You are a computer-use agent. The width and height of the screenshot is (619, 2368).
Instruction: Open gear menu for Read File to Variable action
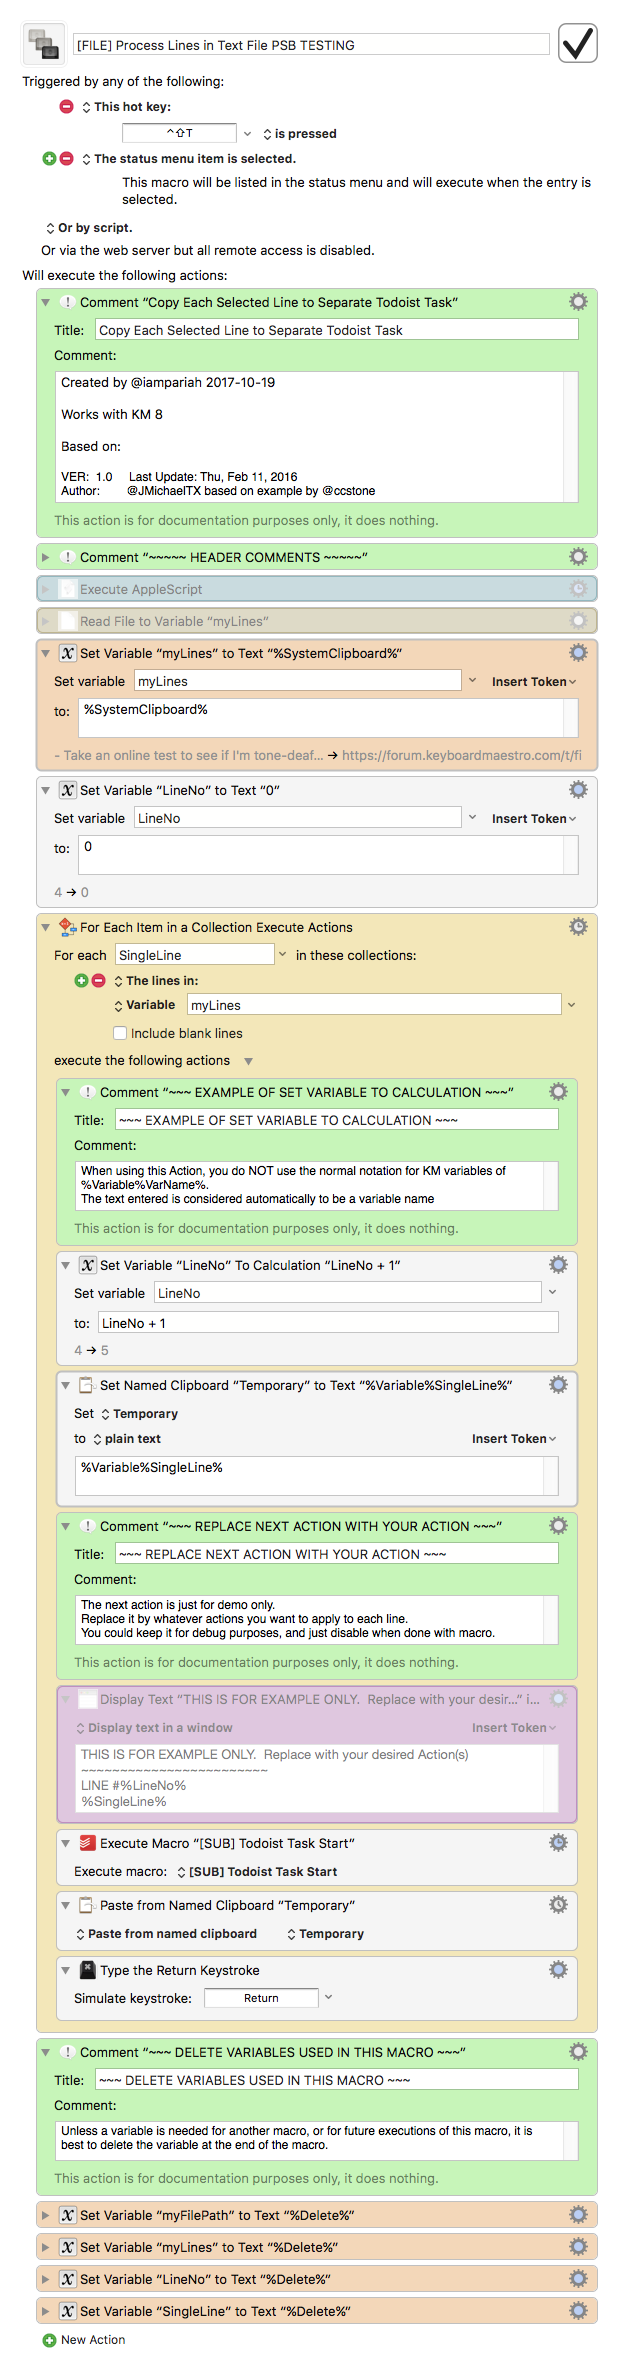[x=578, y=621]
